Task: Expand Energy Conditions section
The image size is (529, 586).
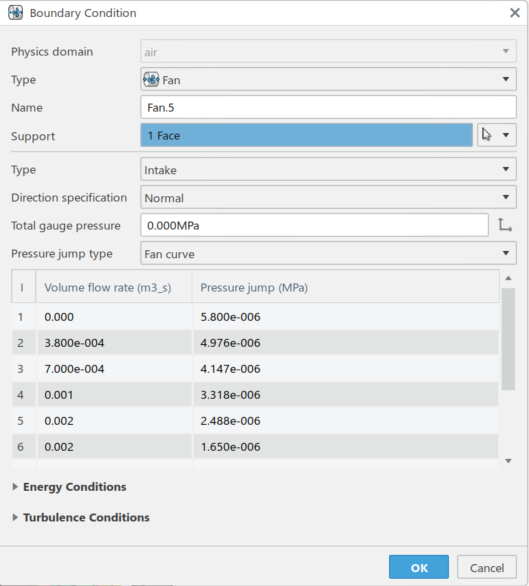Action: tap(69, 487)
